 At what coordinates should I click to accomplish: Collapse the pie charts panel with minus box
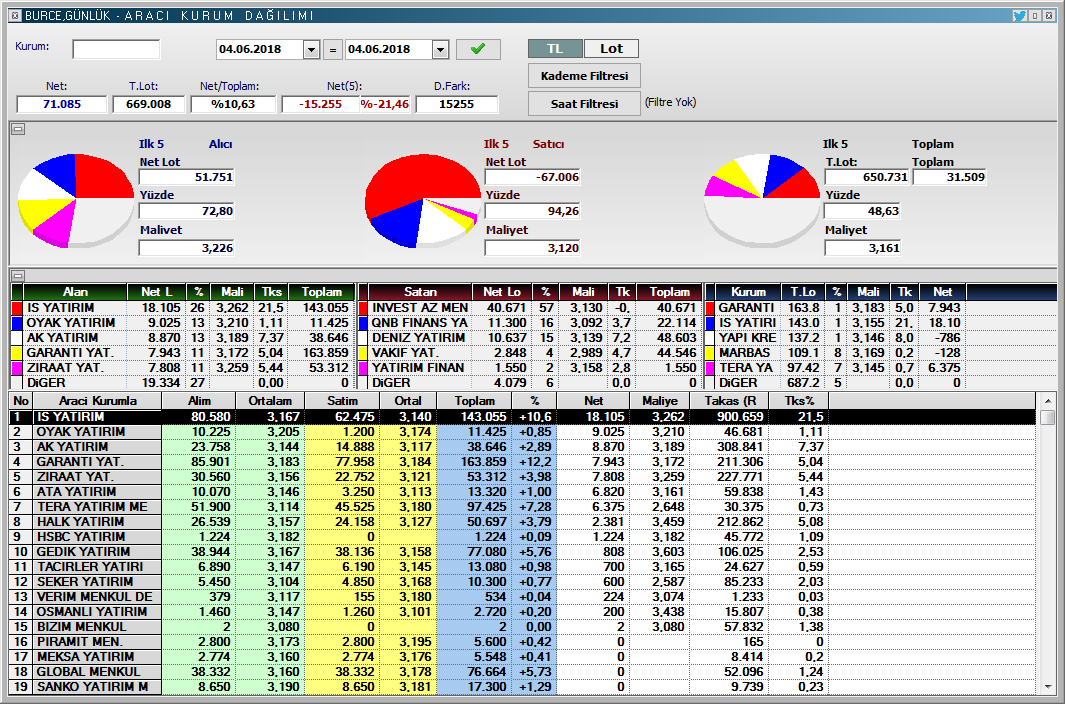(18, 129)
